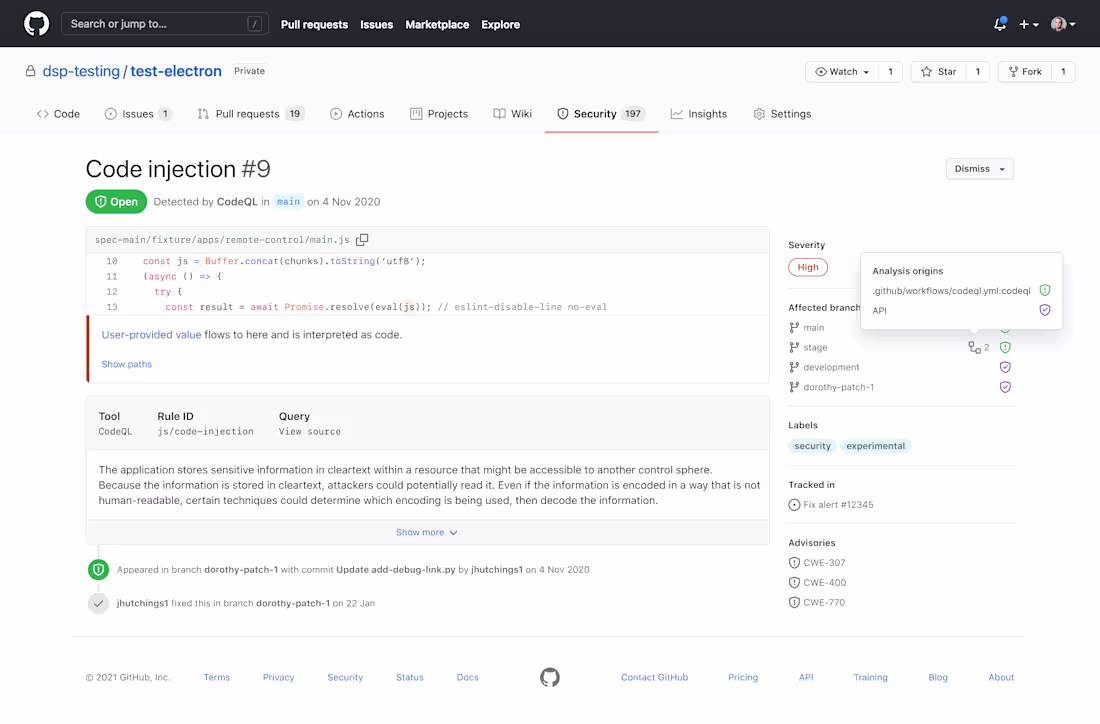Switch to the Security tab
This screenshot has width=1100, height=724.
[601, 114]
